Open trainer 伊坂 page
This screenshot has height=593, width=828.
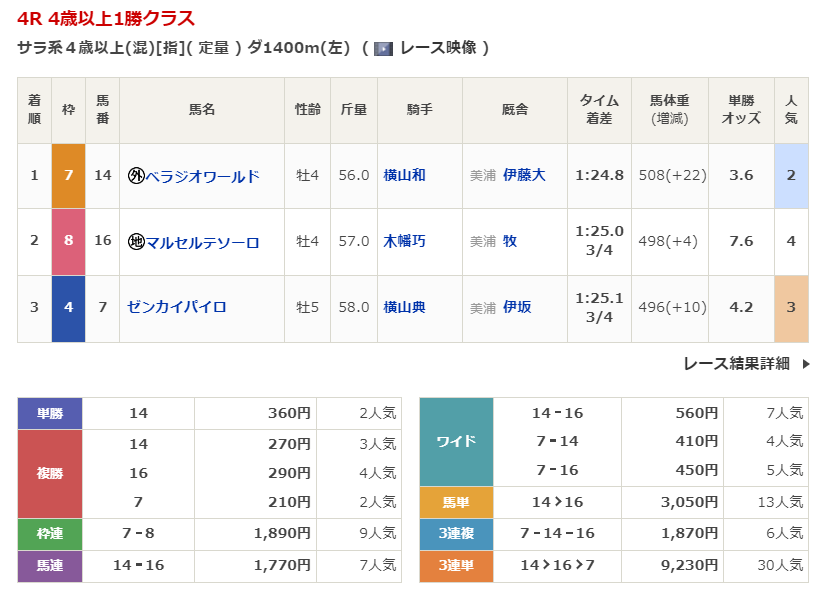(x=517, y=307)
